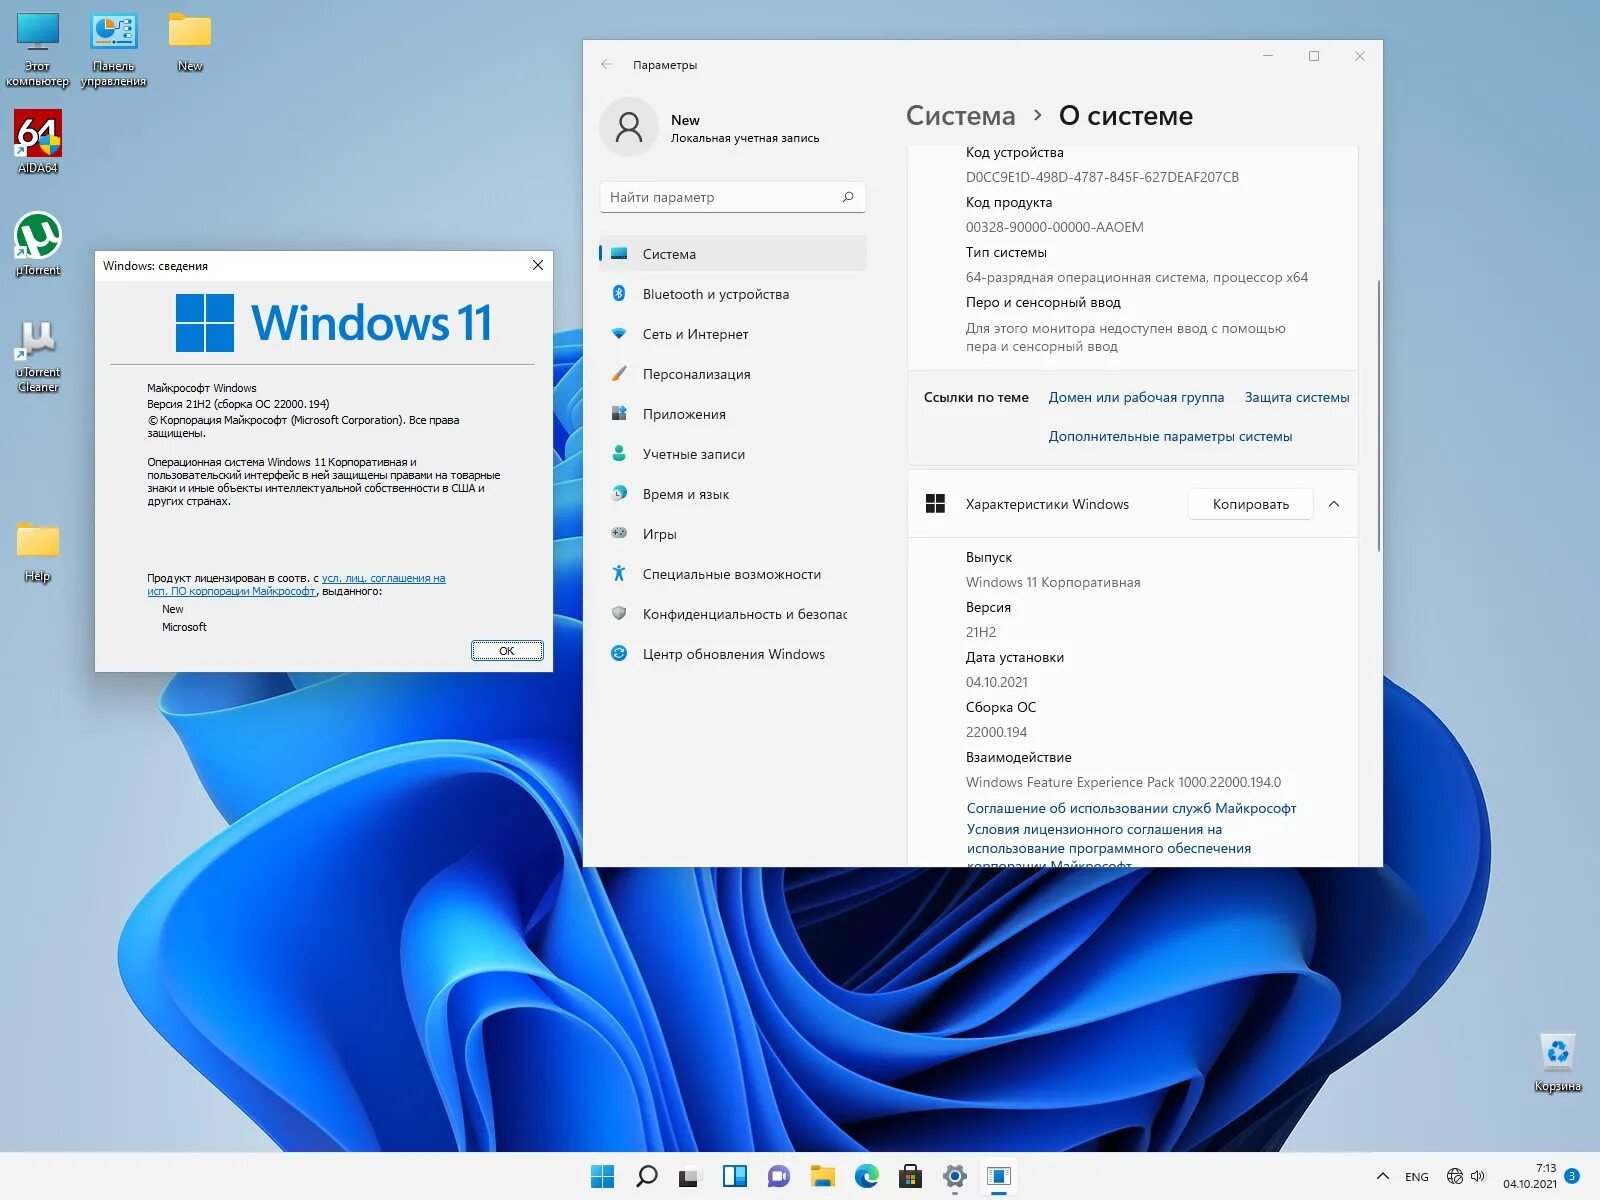Screen dimensions: 1600x1200
Task: Open taskbar Search magnifier
Action: [647, 1176]
